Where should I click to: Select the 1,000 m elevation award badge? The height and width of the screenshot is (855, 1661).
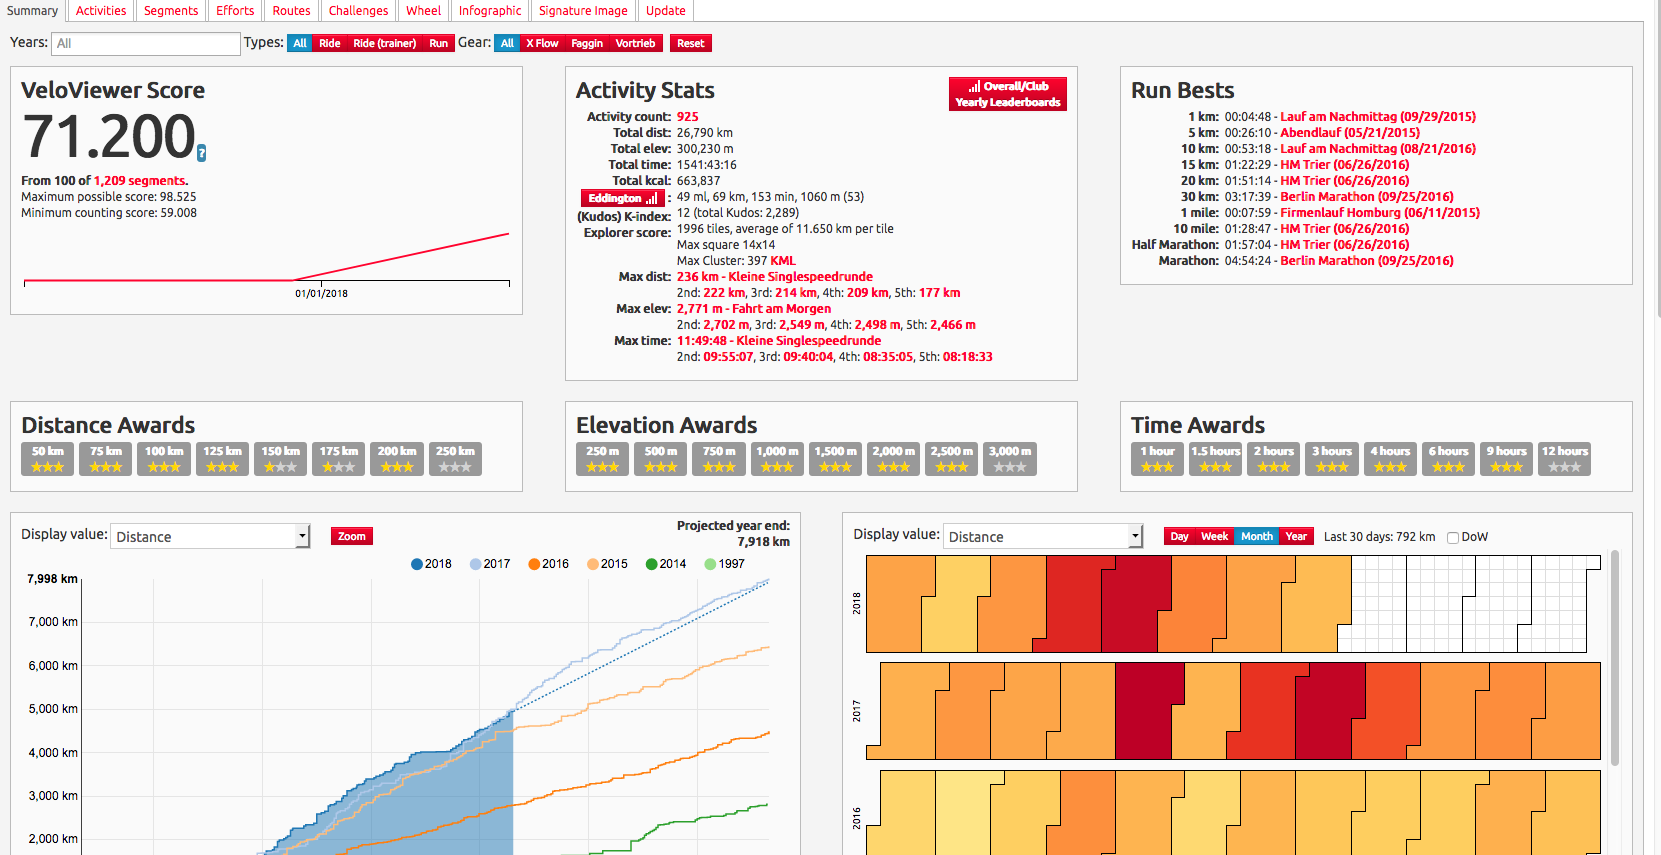tap(777, 459)
